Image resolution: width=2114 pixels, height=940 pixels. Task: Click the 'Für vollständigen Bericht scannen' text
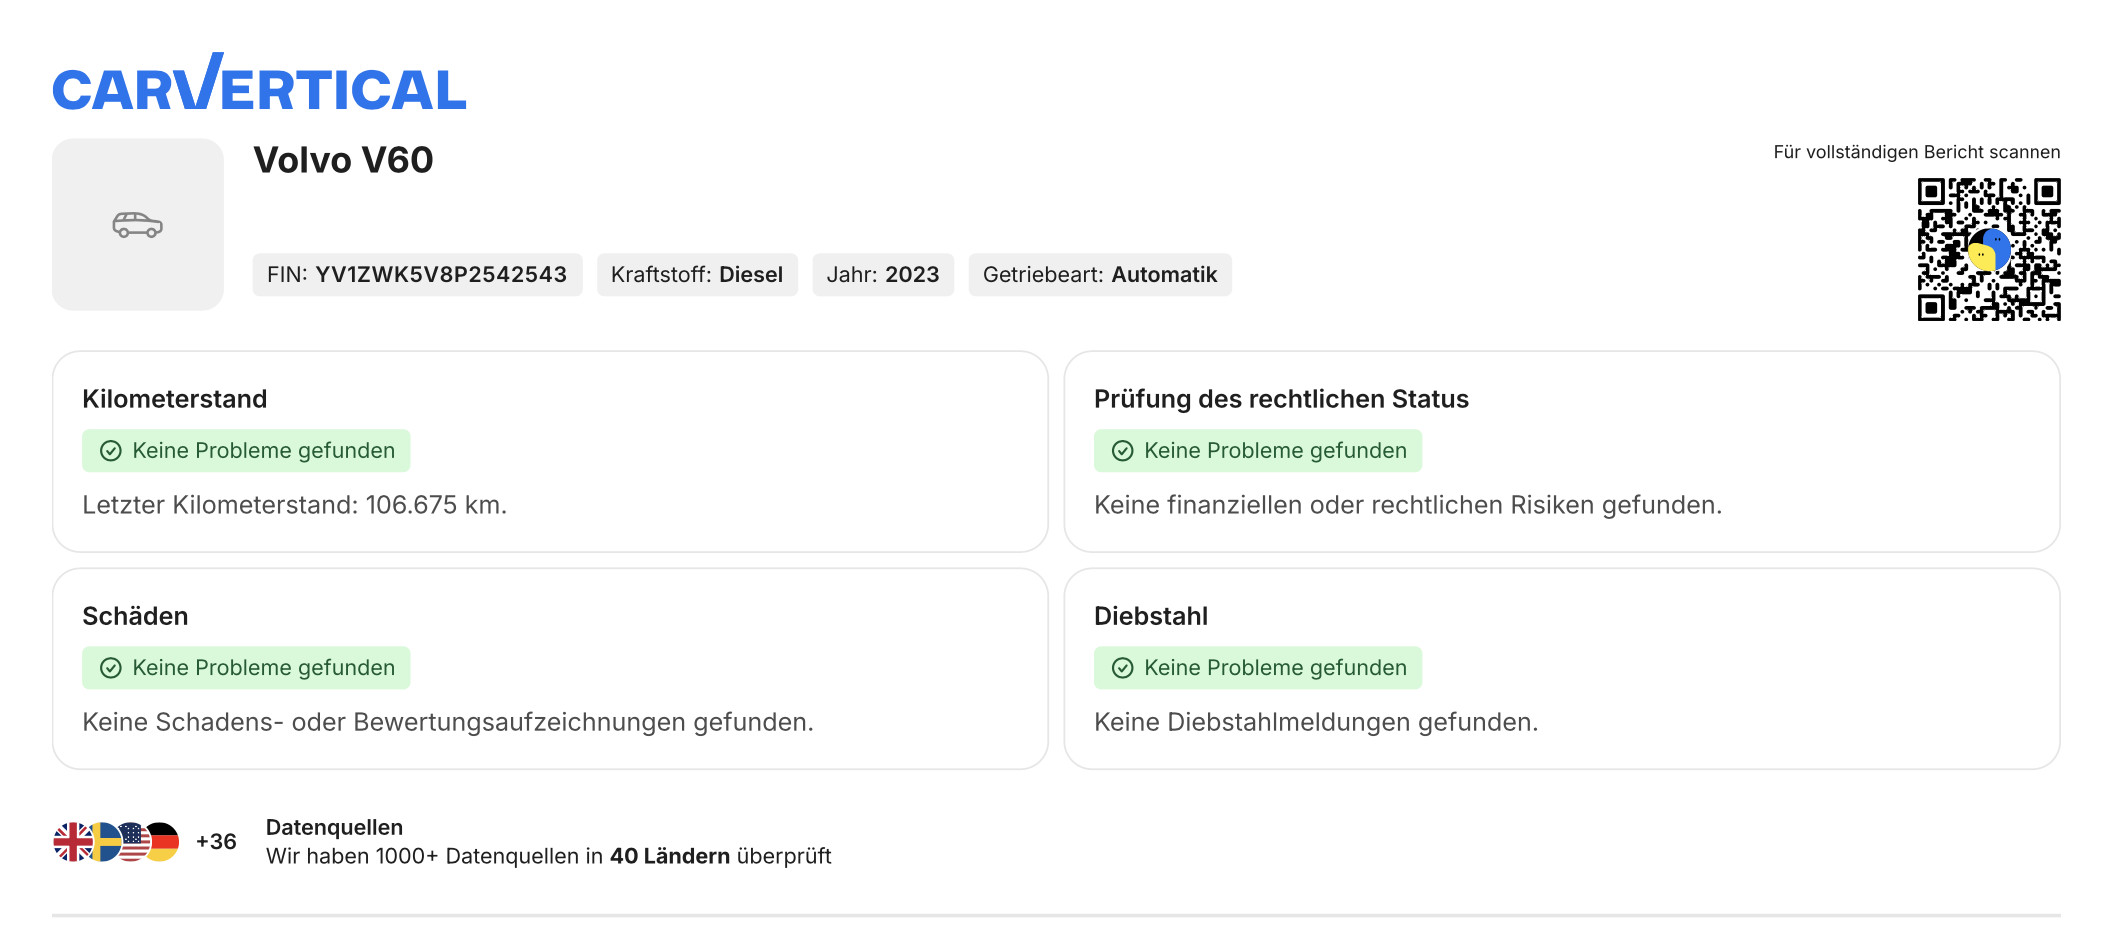pos(1916,152)
